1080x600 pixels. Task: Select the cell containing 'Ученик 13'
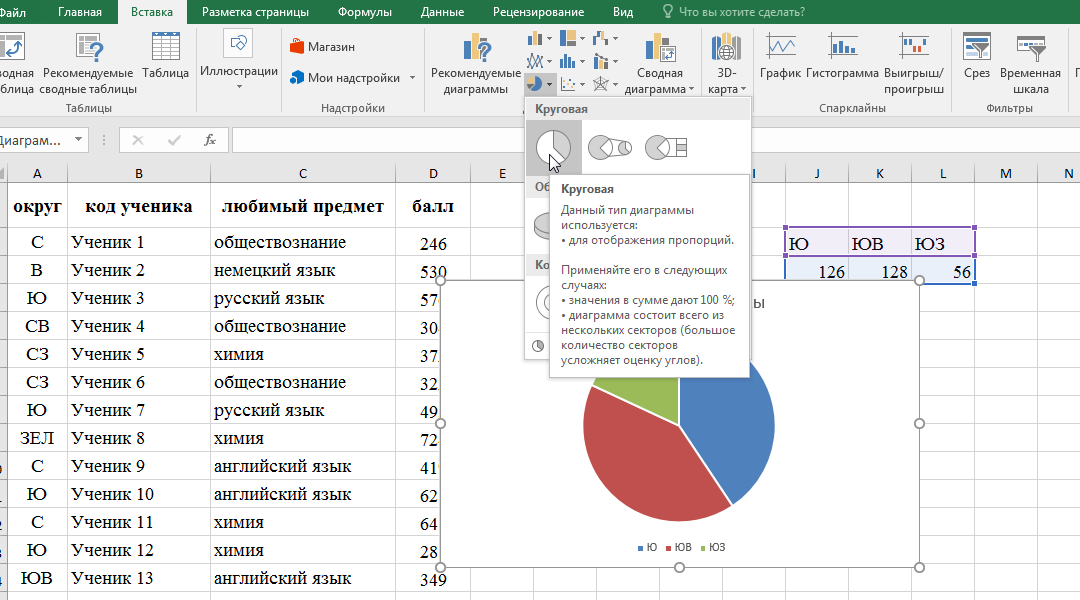point(138,578)
